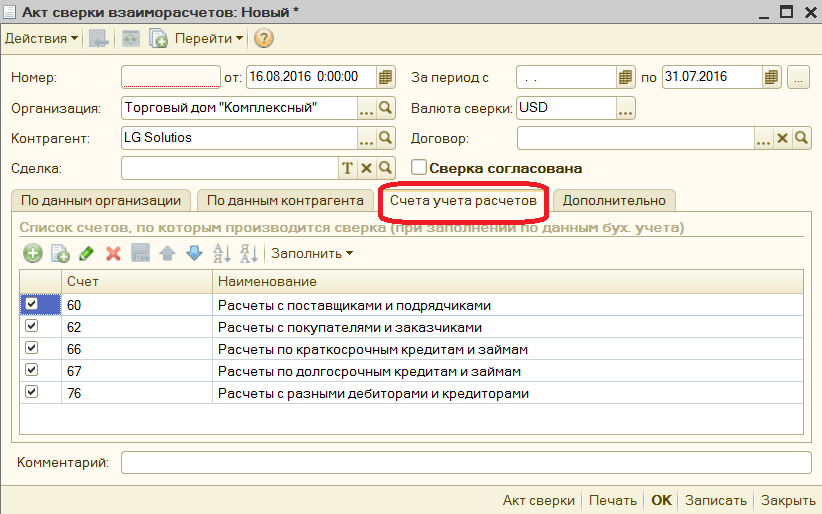Open the Дополнительно tab
The height and width of the screenshot is (514, 822).
point(614,200)
